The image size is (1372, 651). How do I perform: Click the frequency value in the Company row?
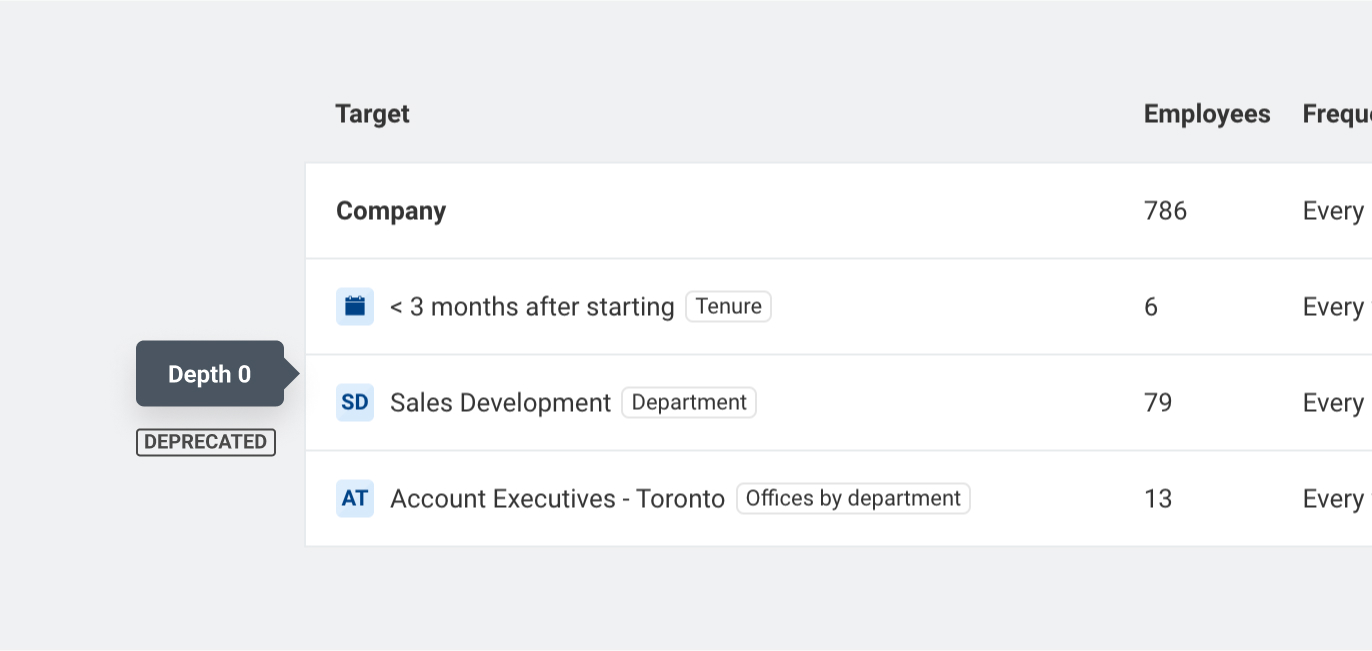[x=1333, y=211]
